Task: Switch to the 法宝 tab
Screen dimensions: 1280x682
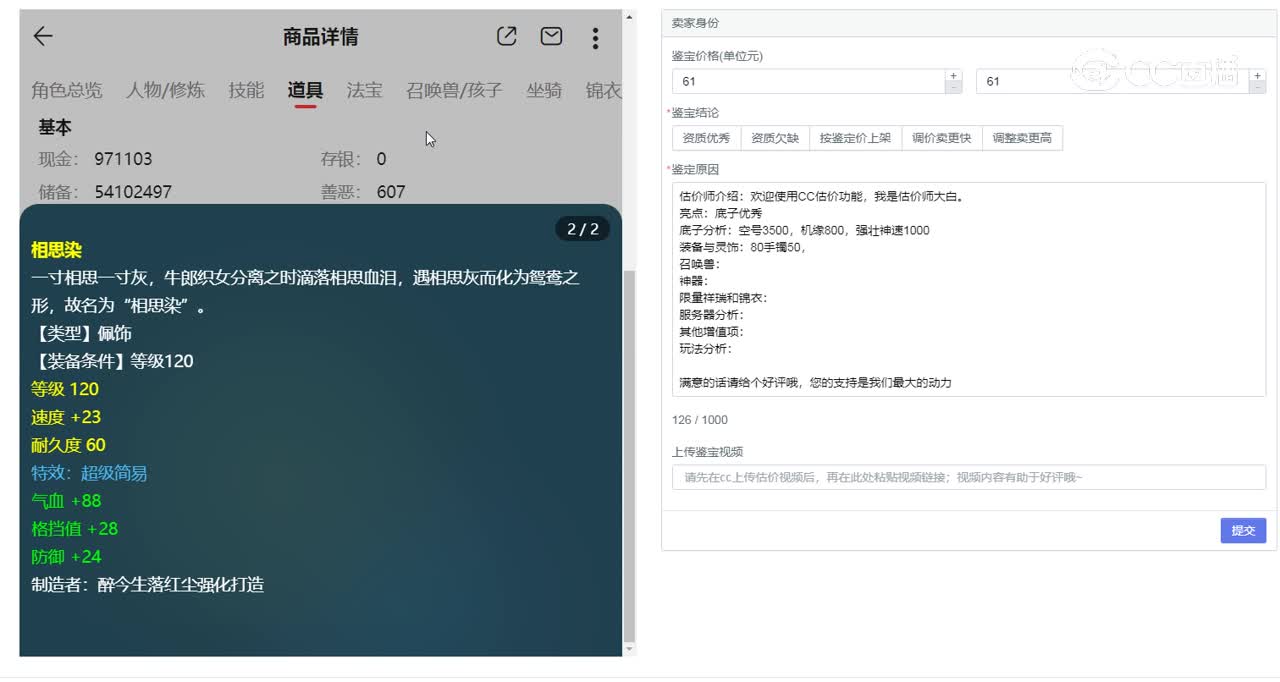Action: 364,89
